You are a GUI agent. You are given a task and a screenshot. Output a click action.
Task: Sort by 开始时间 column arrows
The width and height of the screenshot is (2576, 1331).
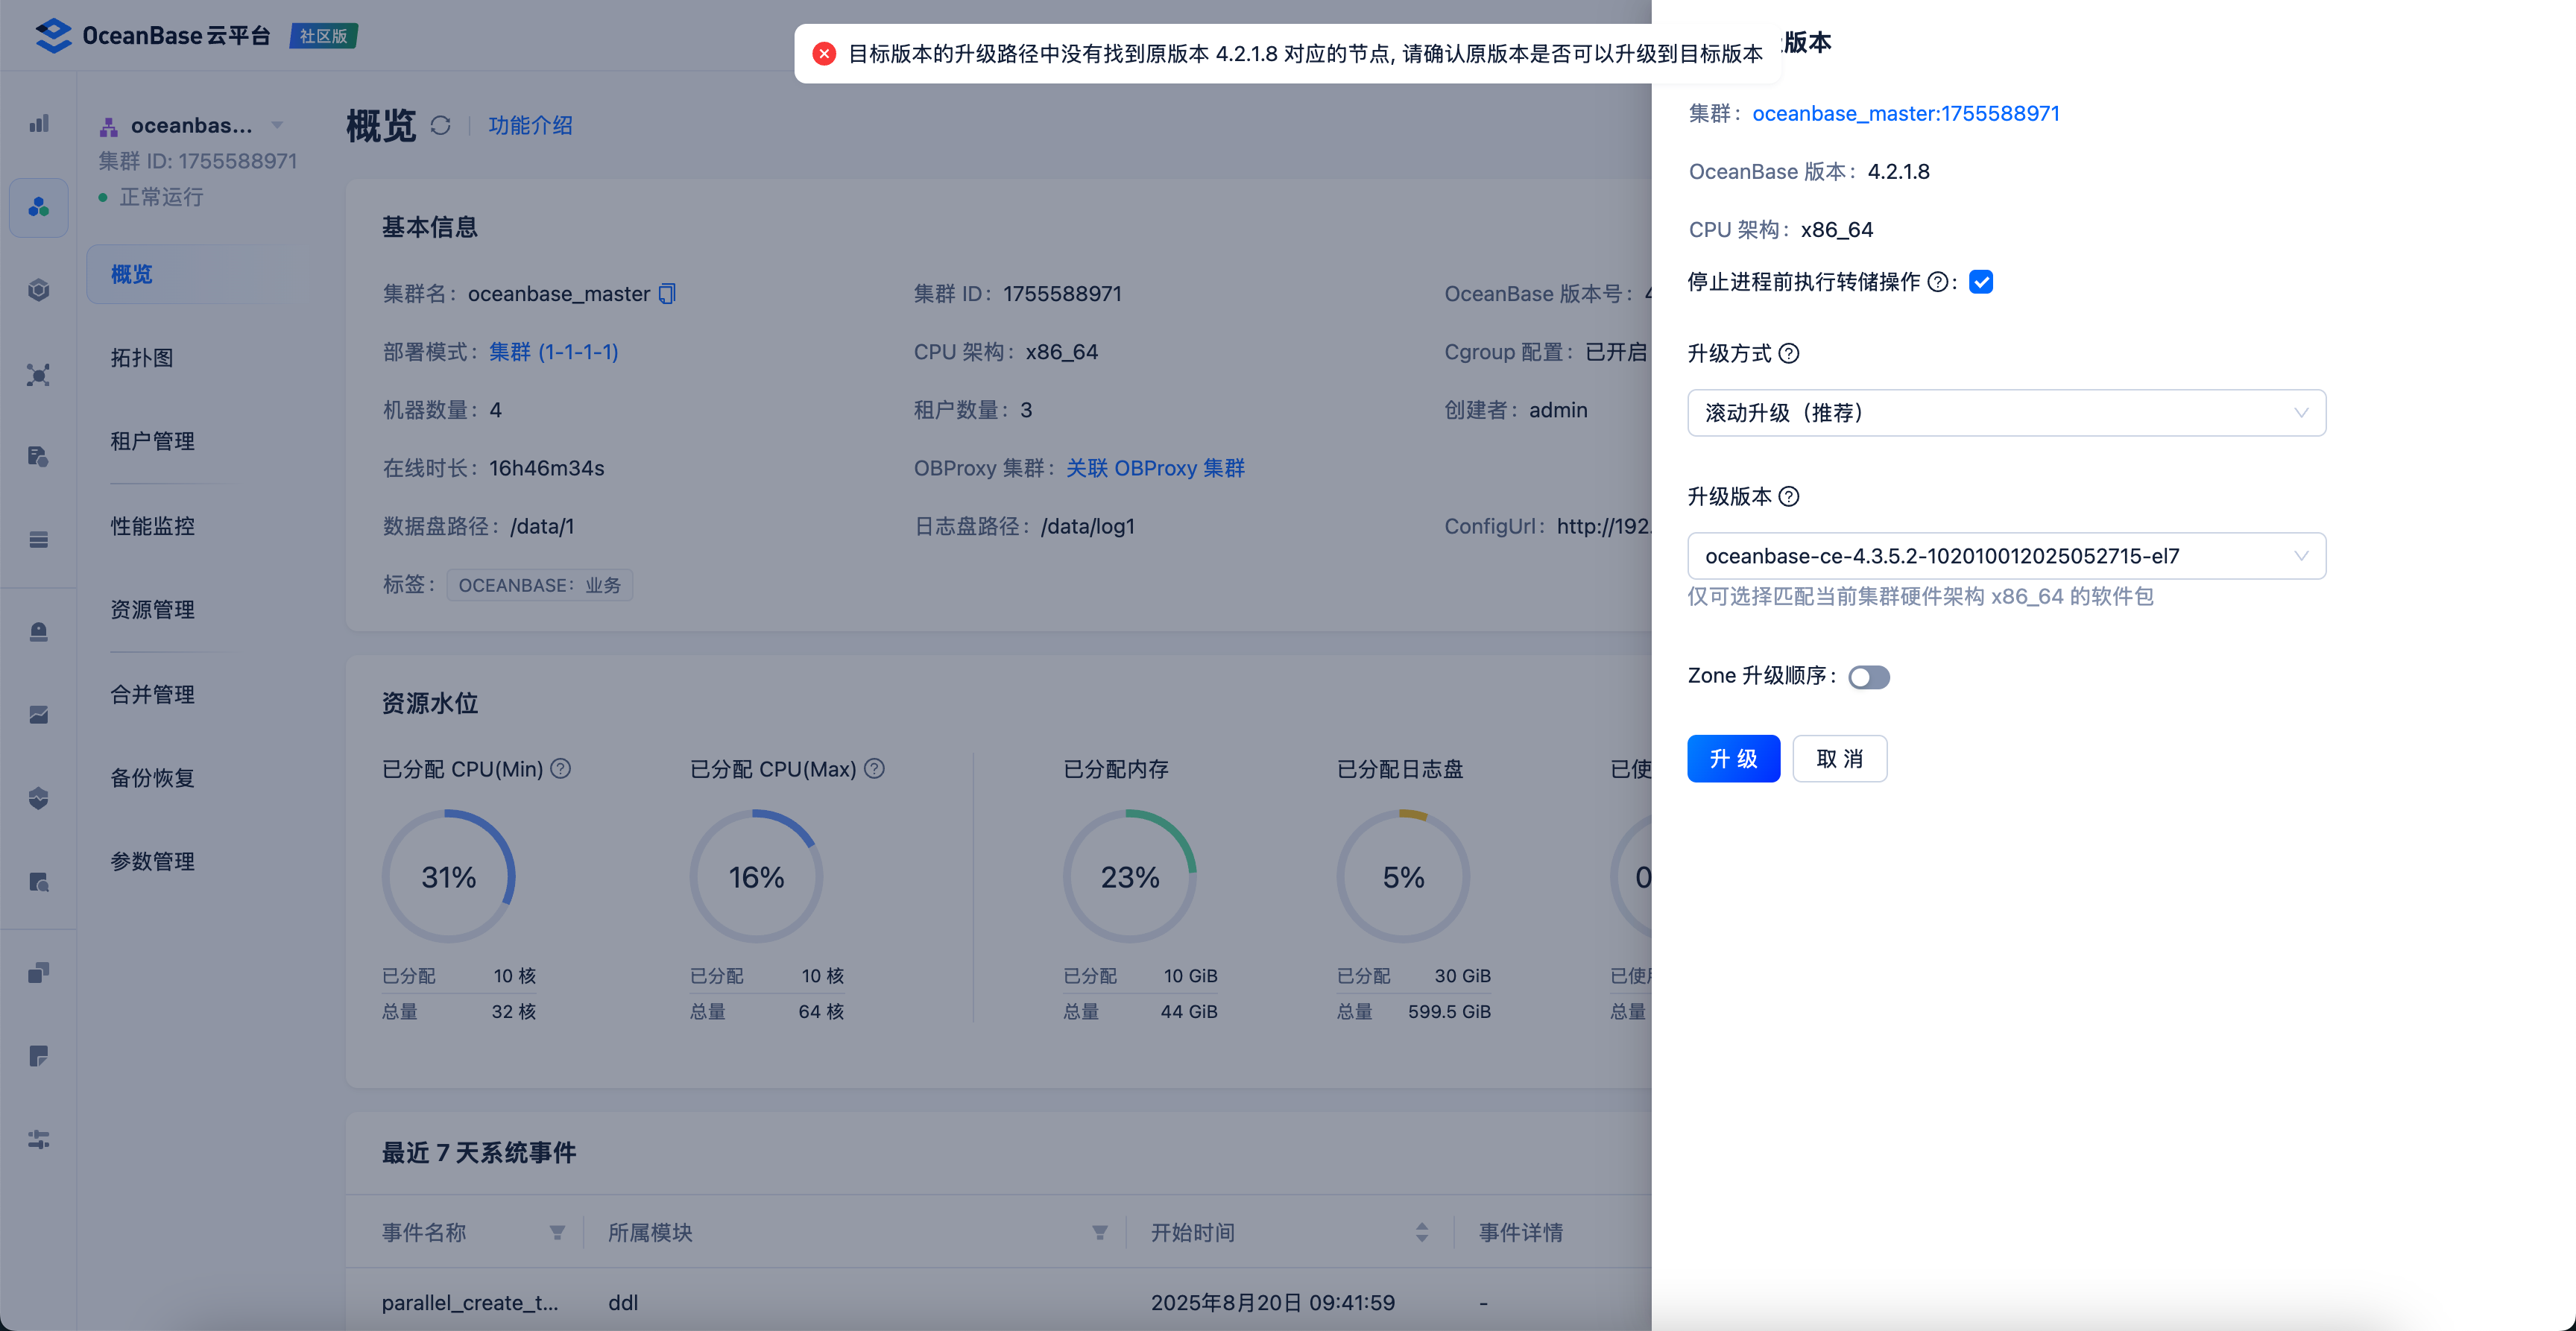pyautogui.click(x=1422, y=1232)
